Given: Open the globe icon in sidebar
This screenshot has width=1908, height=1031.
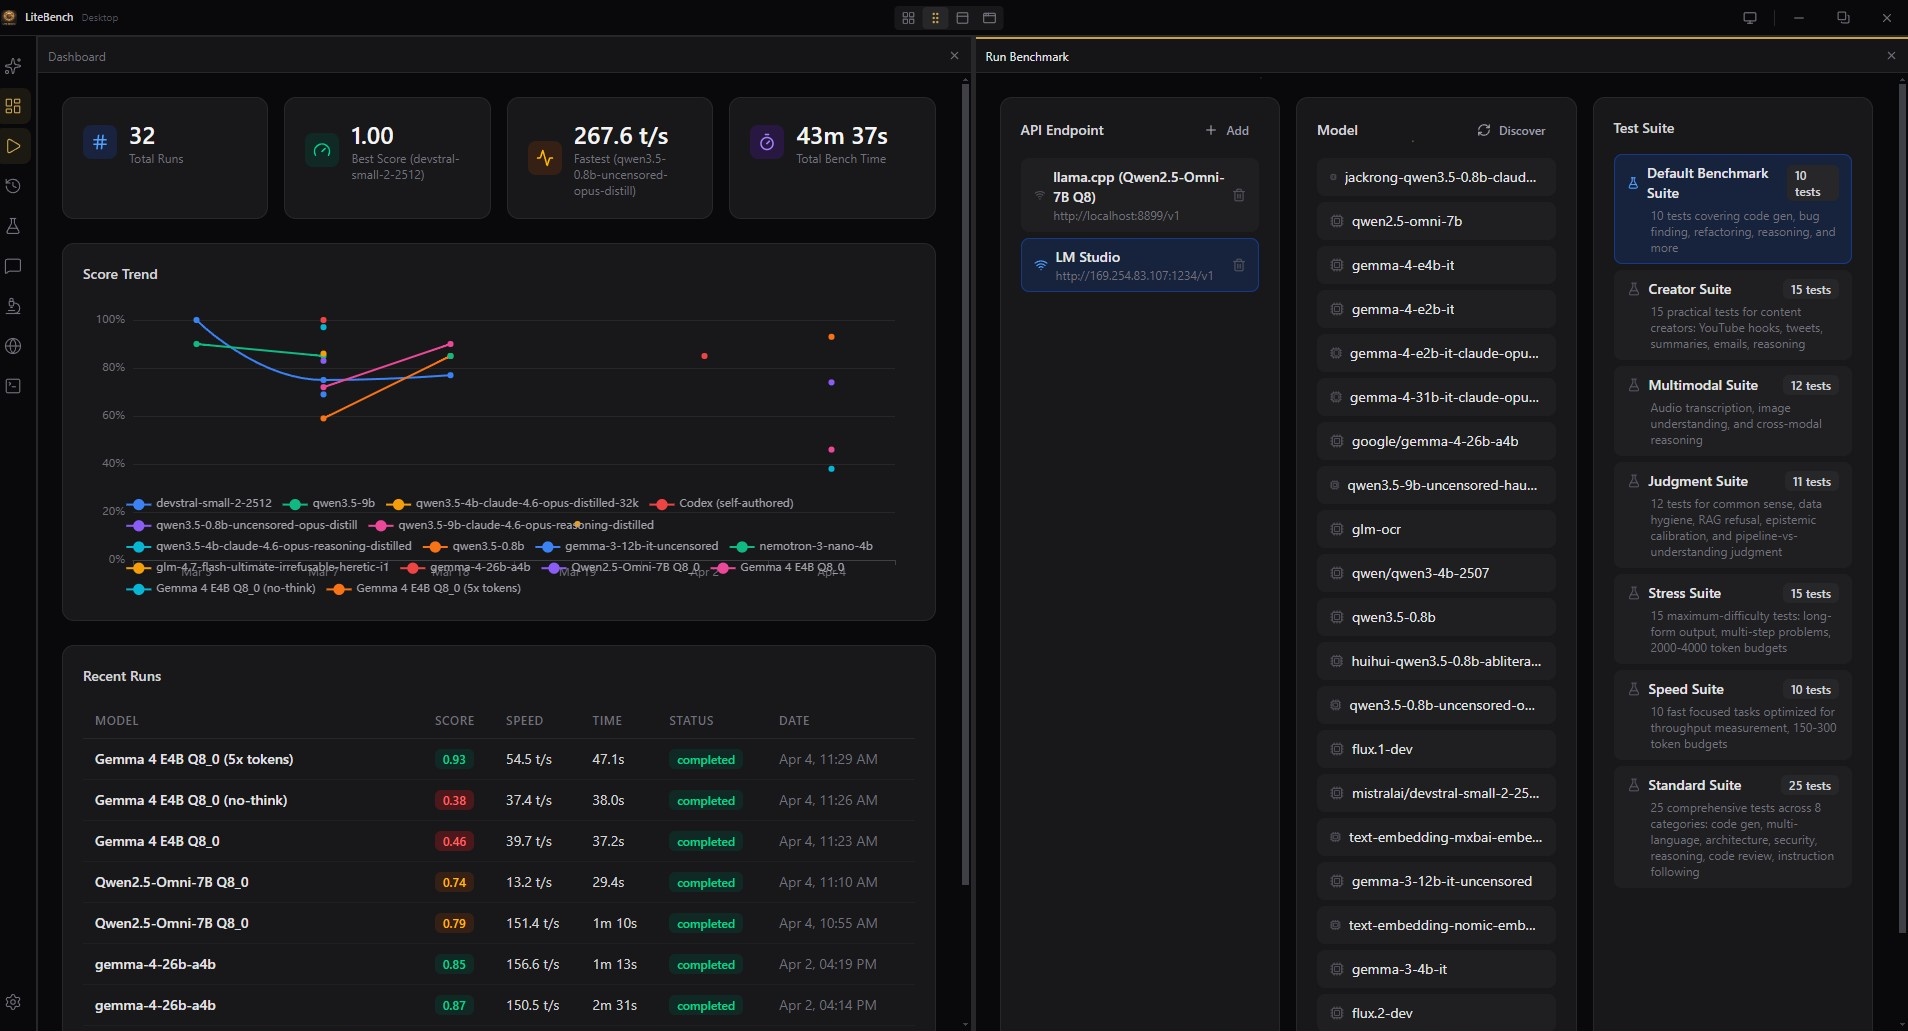Looking at the screenshot, I should pos(13,346).
